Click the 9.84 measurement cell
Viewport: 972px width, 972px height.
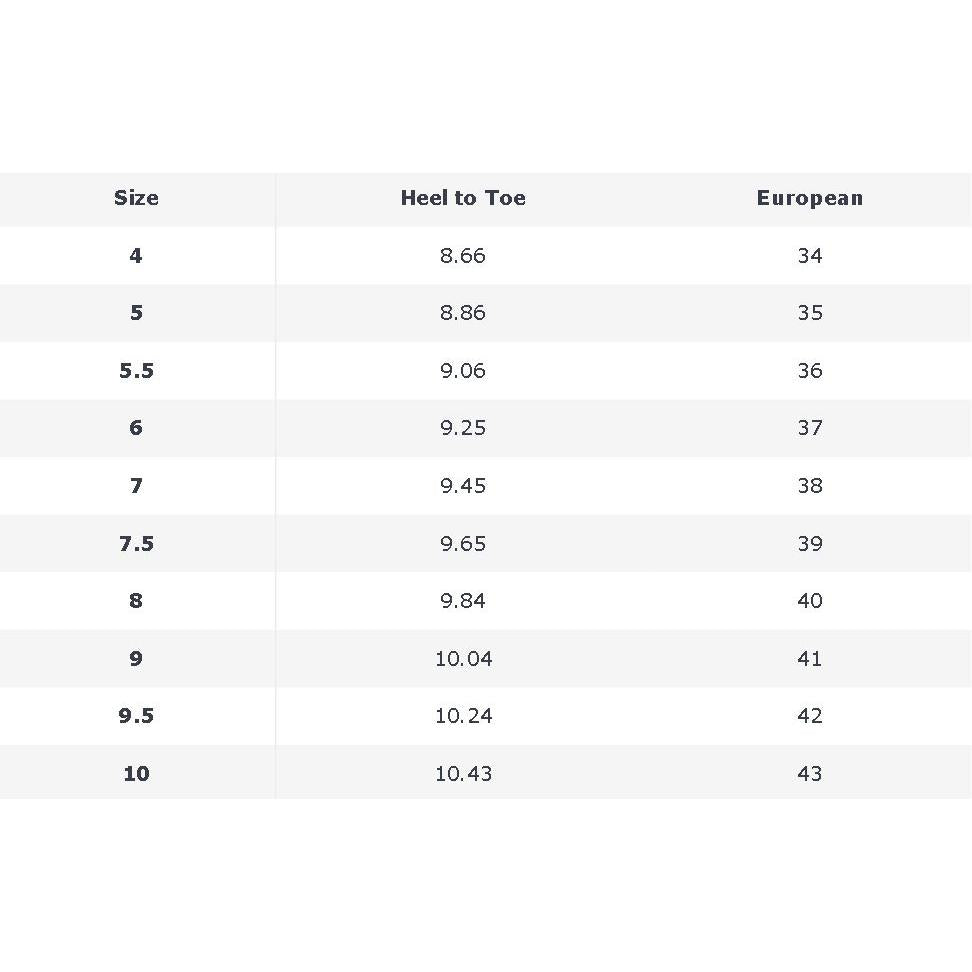tap(463, 601)
